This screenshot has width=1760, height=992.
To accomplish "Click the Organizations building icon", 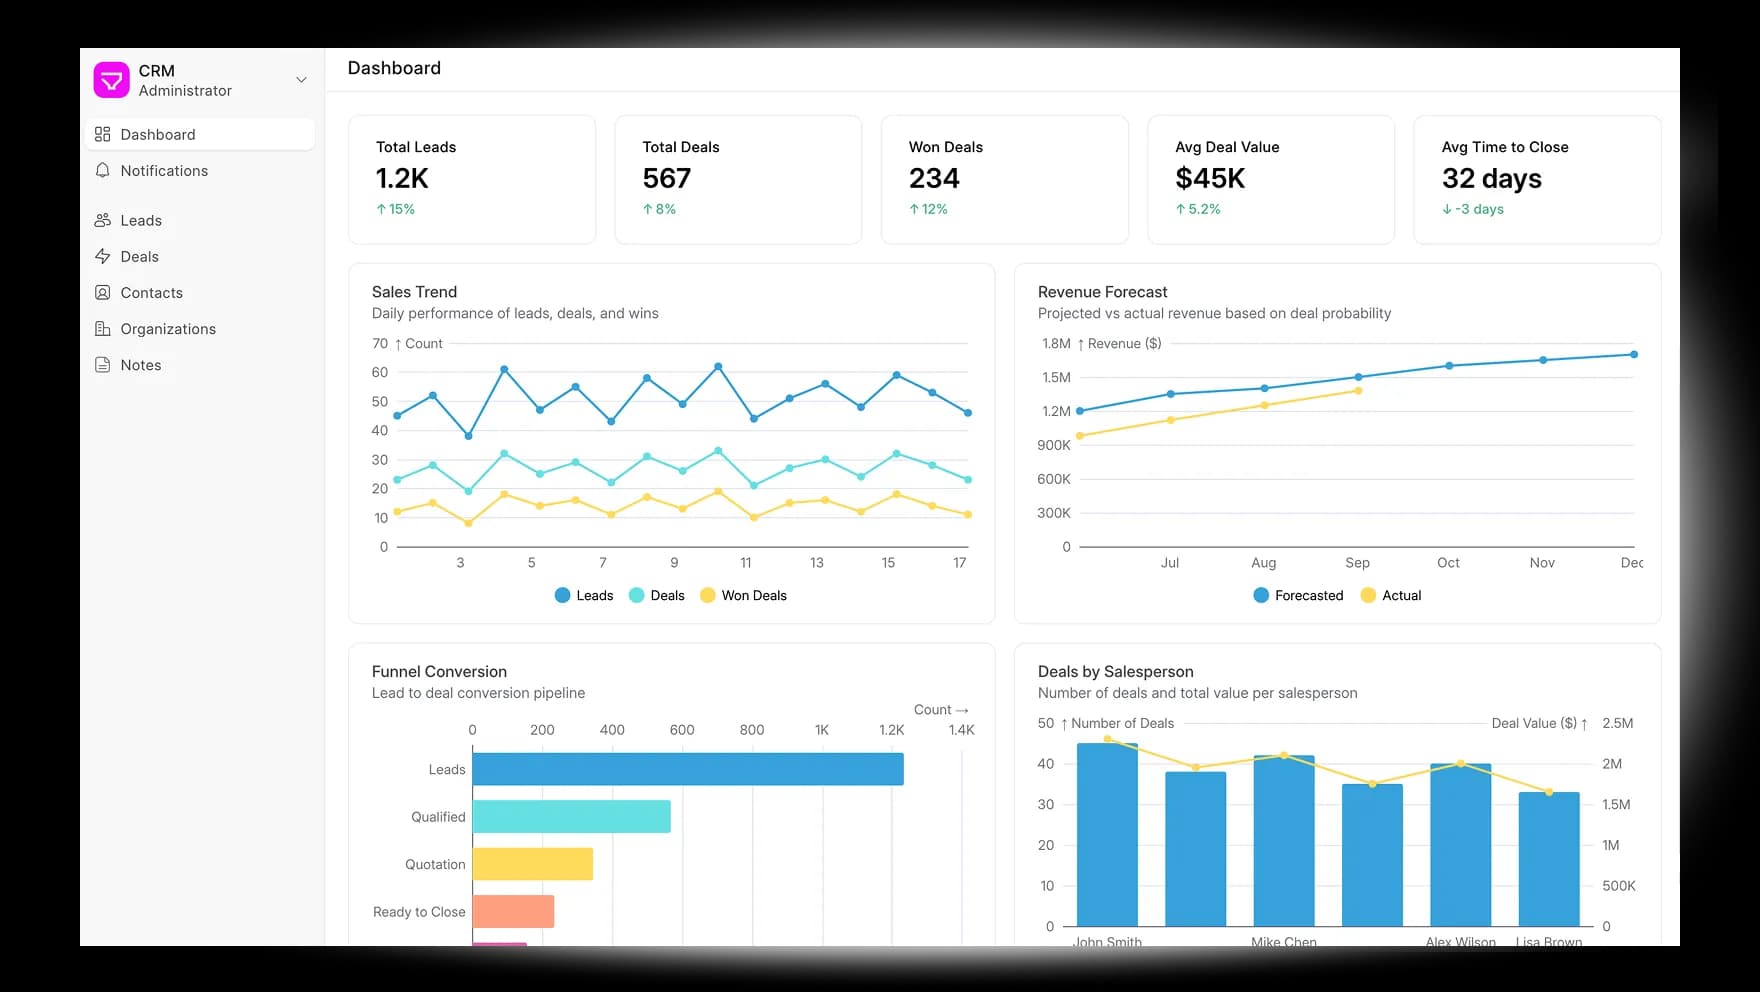I will tap(102, 329).
